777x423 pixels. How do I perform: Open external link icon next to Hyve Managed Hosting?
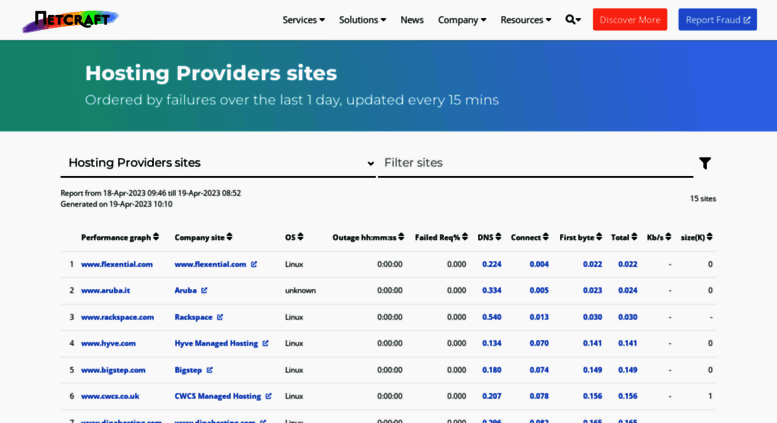266,343
